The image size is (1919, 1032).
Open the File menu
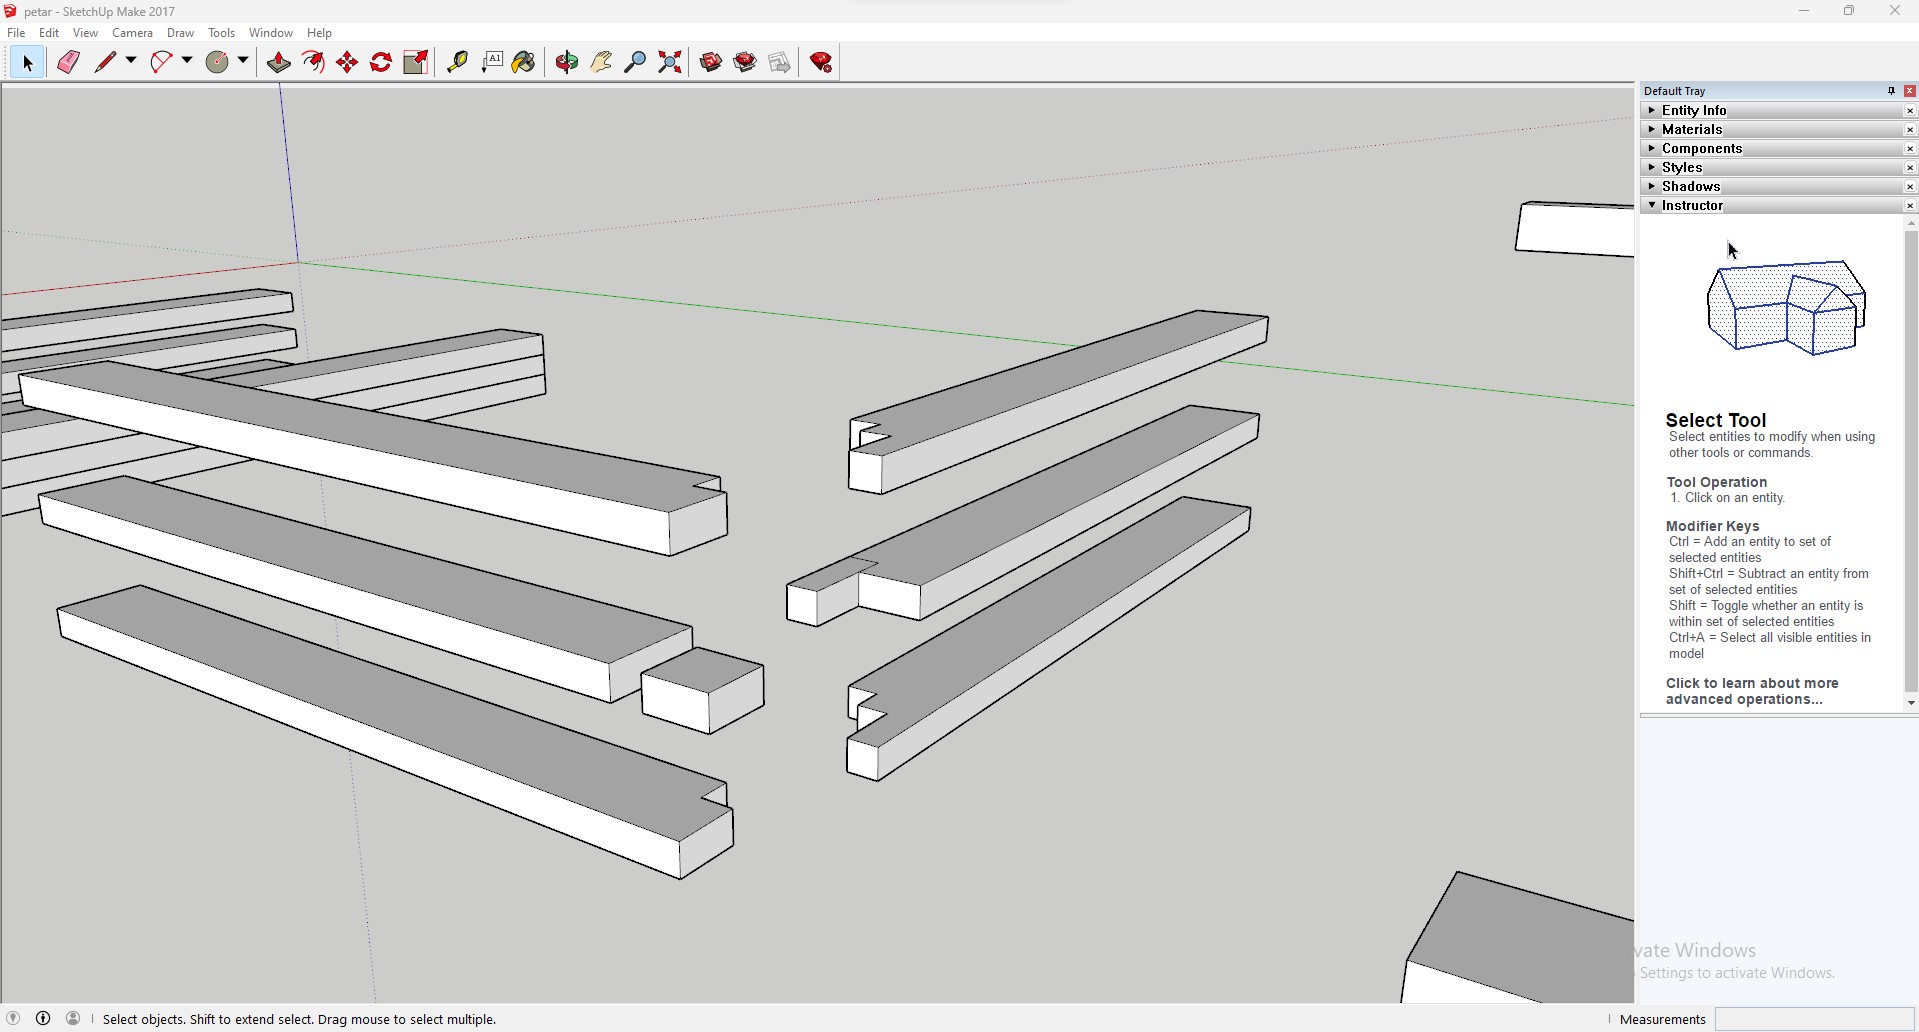tap(16, 33)
